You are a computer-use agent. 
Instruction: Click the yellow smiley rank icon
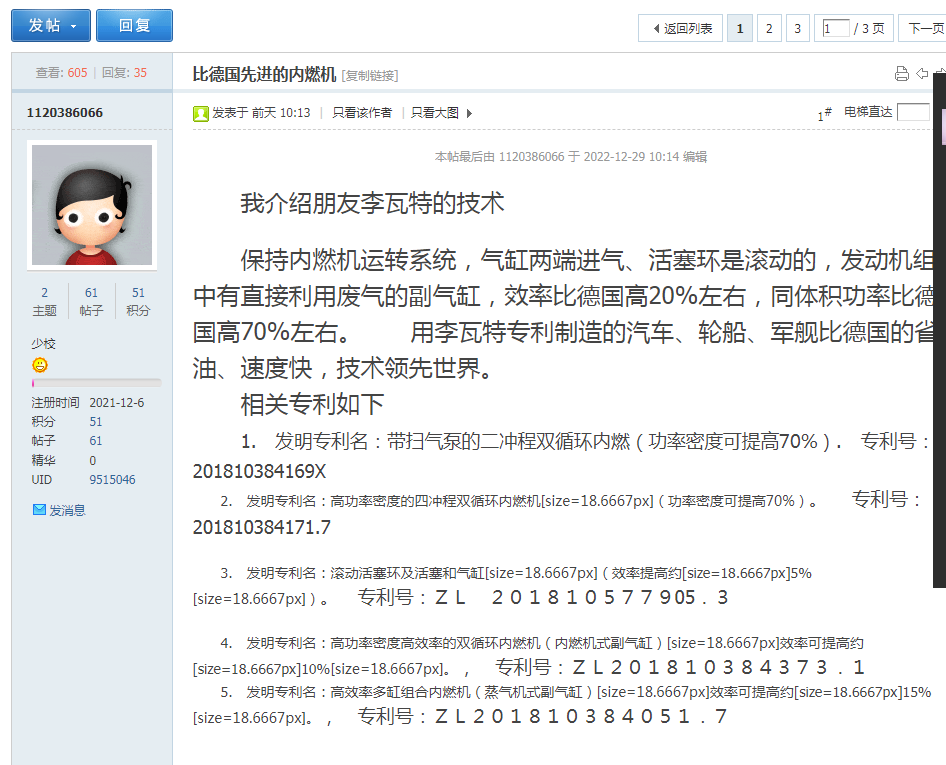[40, 365]
